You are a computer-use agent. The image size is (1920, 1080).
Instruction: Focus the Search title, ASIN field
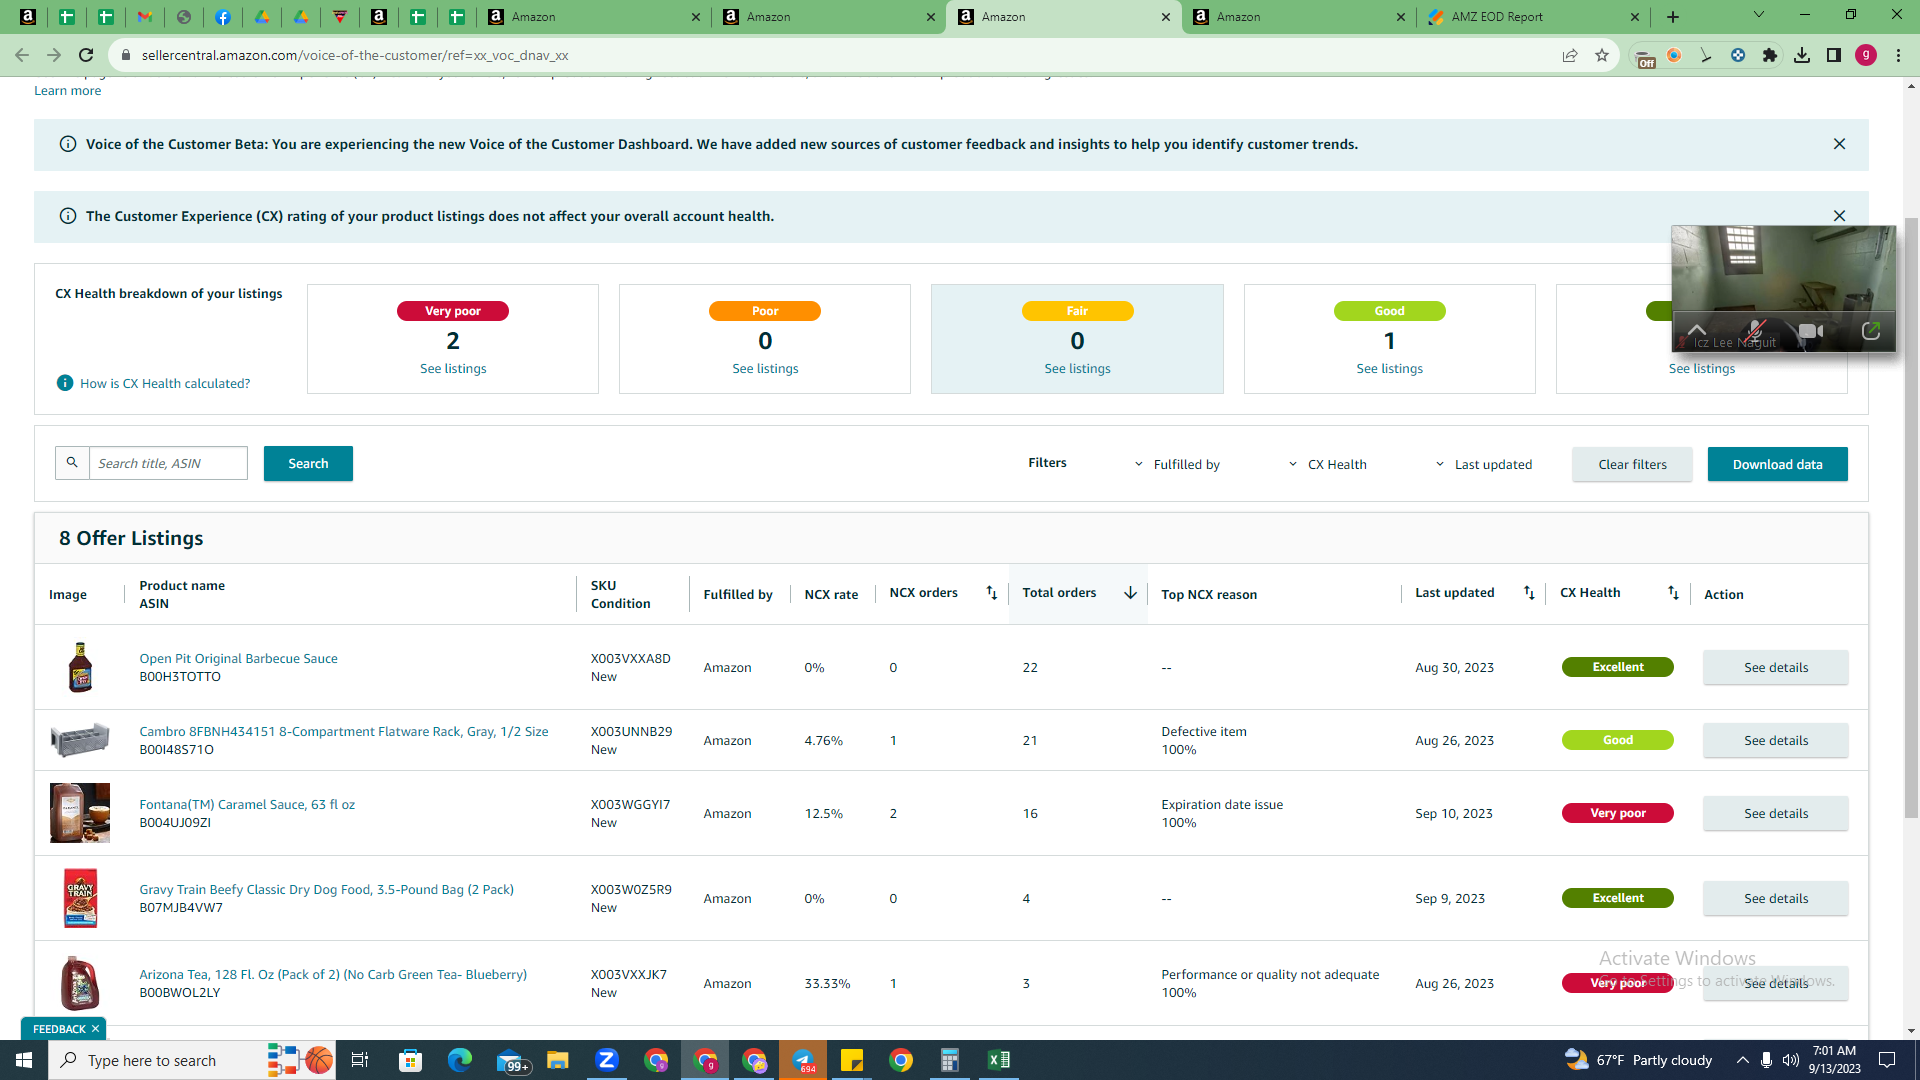168,463
